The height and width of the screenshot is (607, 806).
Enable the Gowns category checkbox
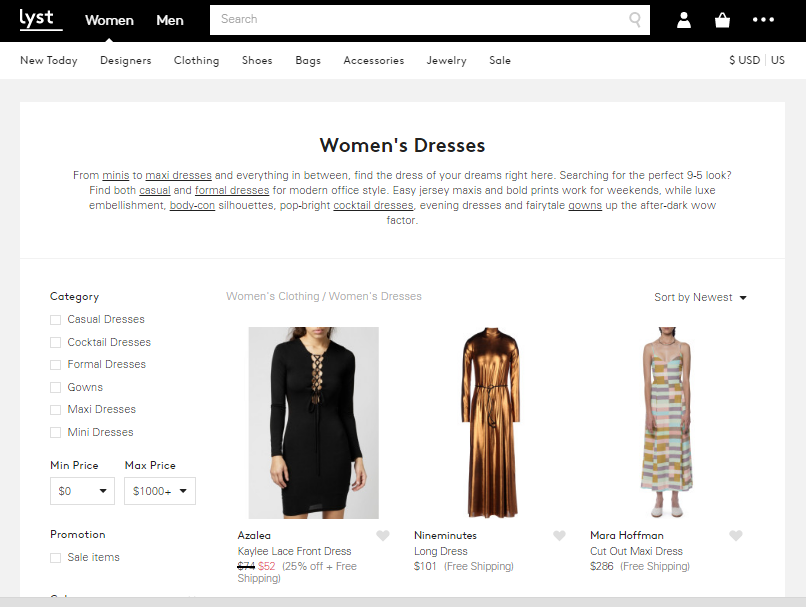click(x=56, y=388)
